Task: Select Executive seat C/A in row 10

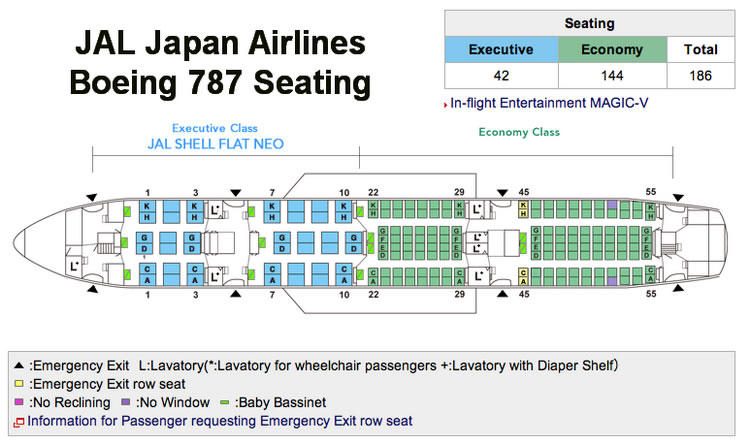Action: point(343,275)
